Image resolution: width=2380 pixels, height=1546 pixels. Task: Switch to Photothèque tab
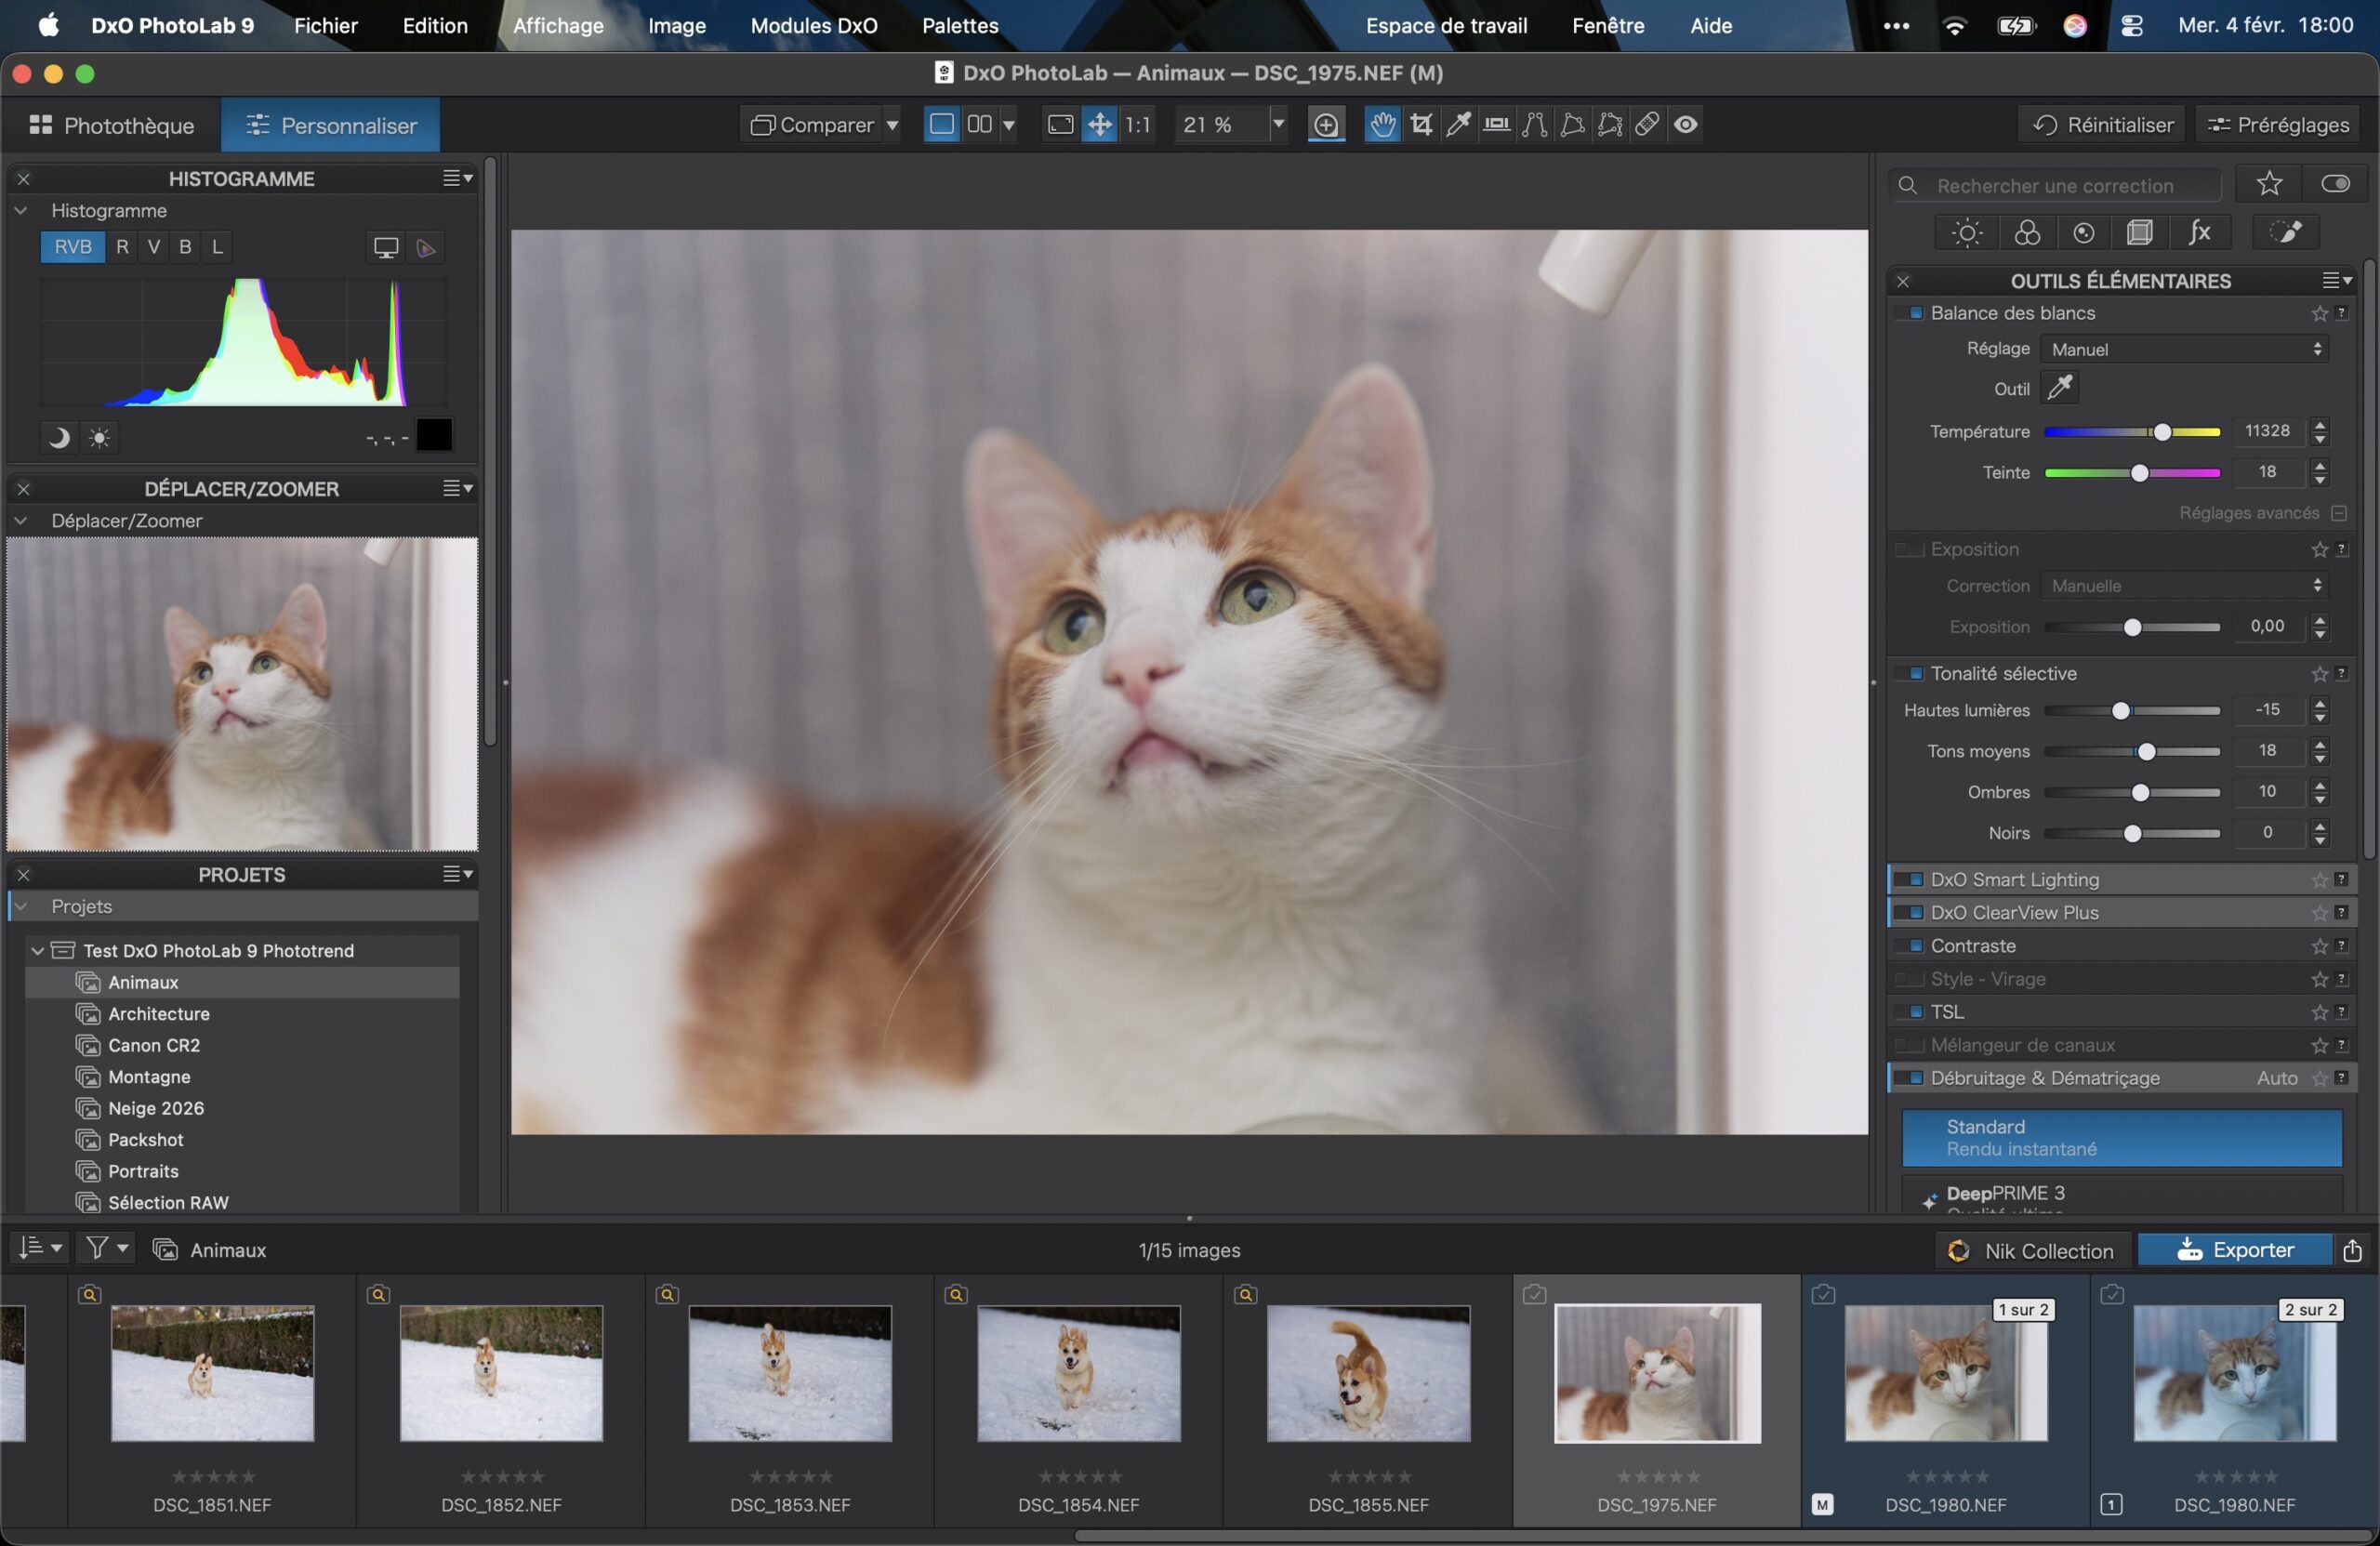pos(112,125)
